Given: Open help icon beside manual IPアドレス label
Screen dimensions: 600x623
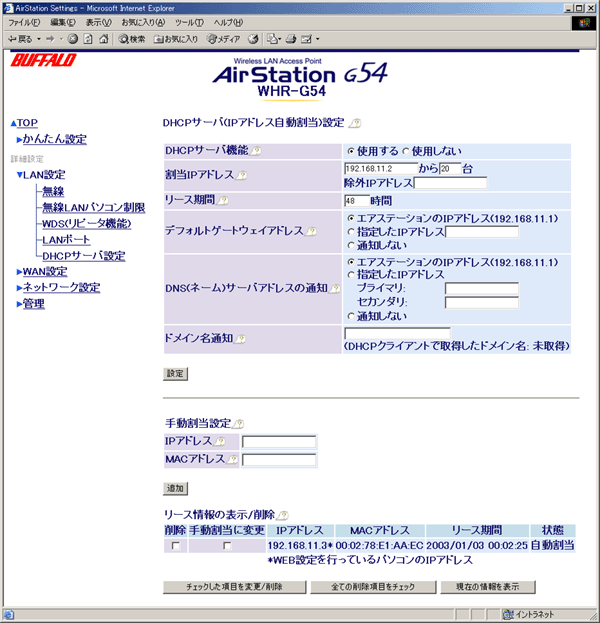Looking at the screenshot, I should 219,441.
